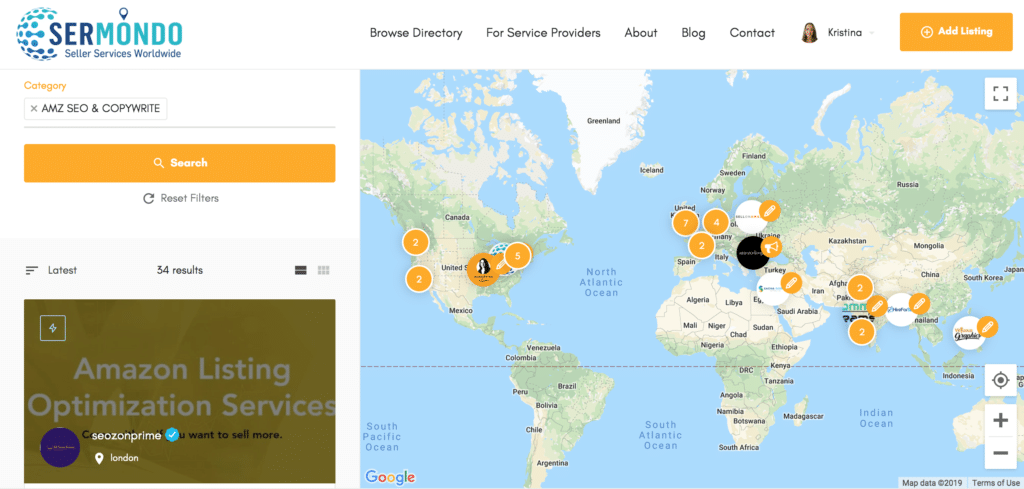Reset Filters in the search panel

tap(181, 198)
